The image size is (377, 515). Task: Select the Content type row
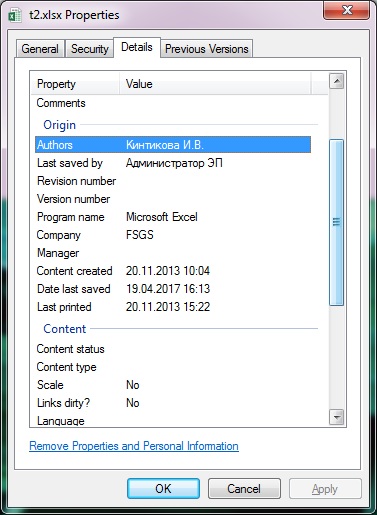[173, 367]
